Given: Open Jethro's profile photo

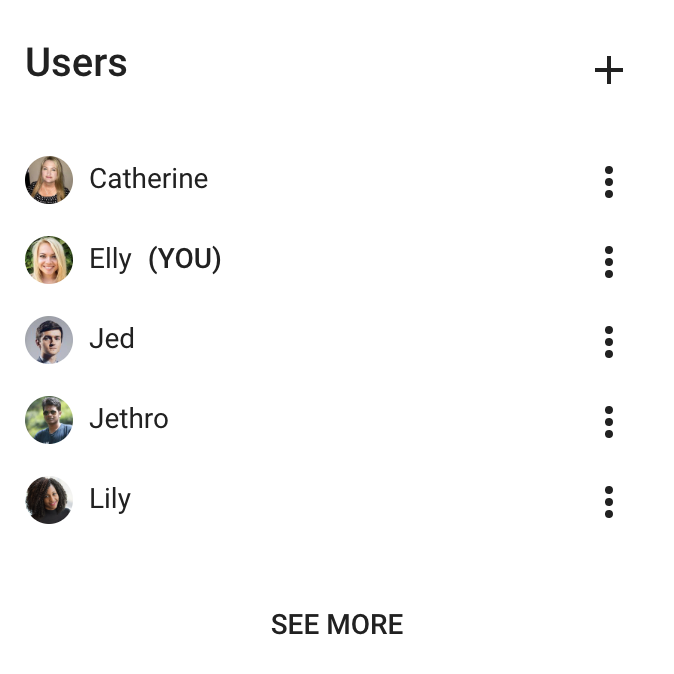Looking at the screenshot, I should [x=49, y=420].
